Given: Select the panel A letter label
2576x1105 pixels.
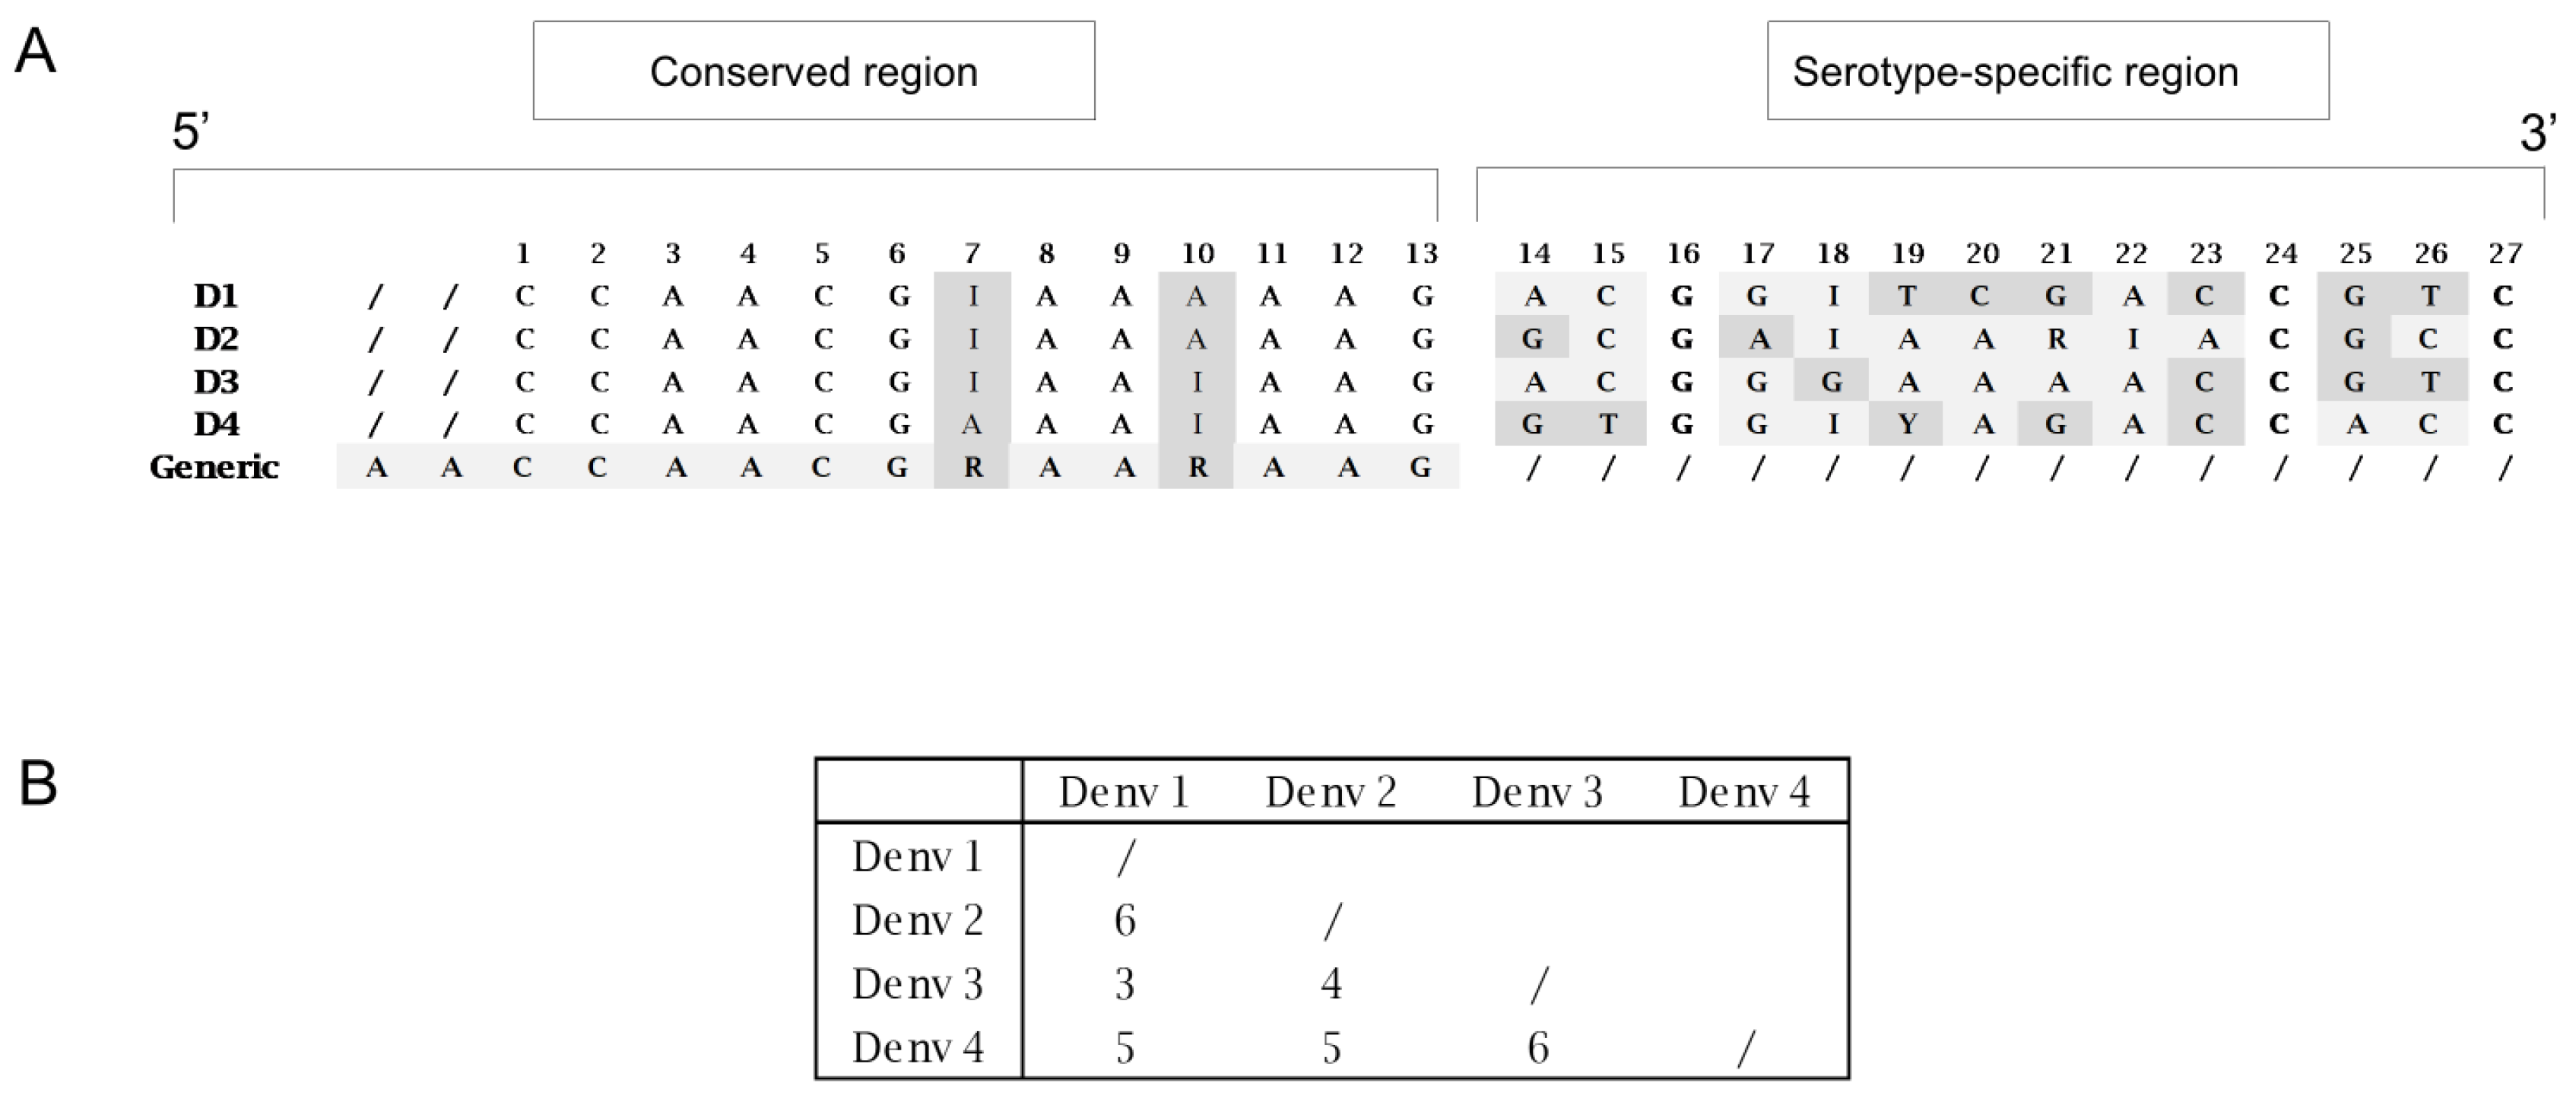Looking at the screenshot, I should 35,51.
